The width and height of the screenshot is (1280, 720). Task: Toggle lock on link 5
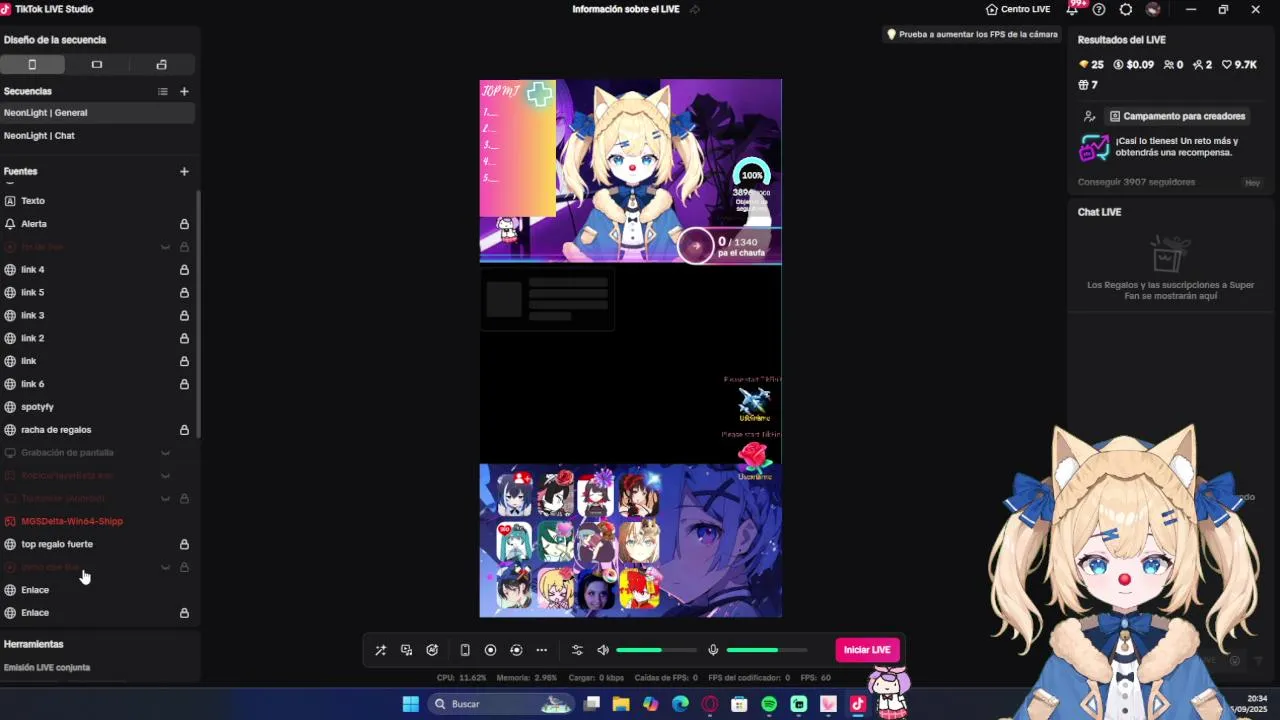coord(184,293)
